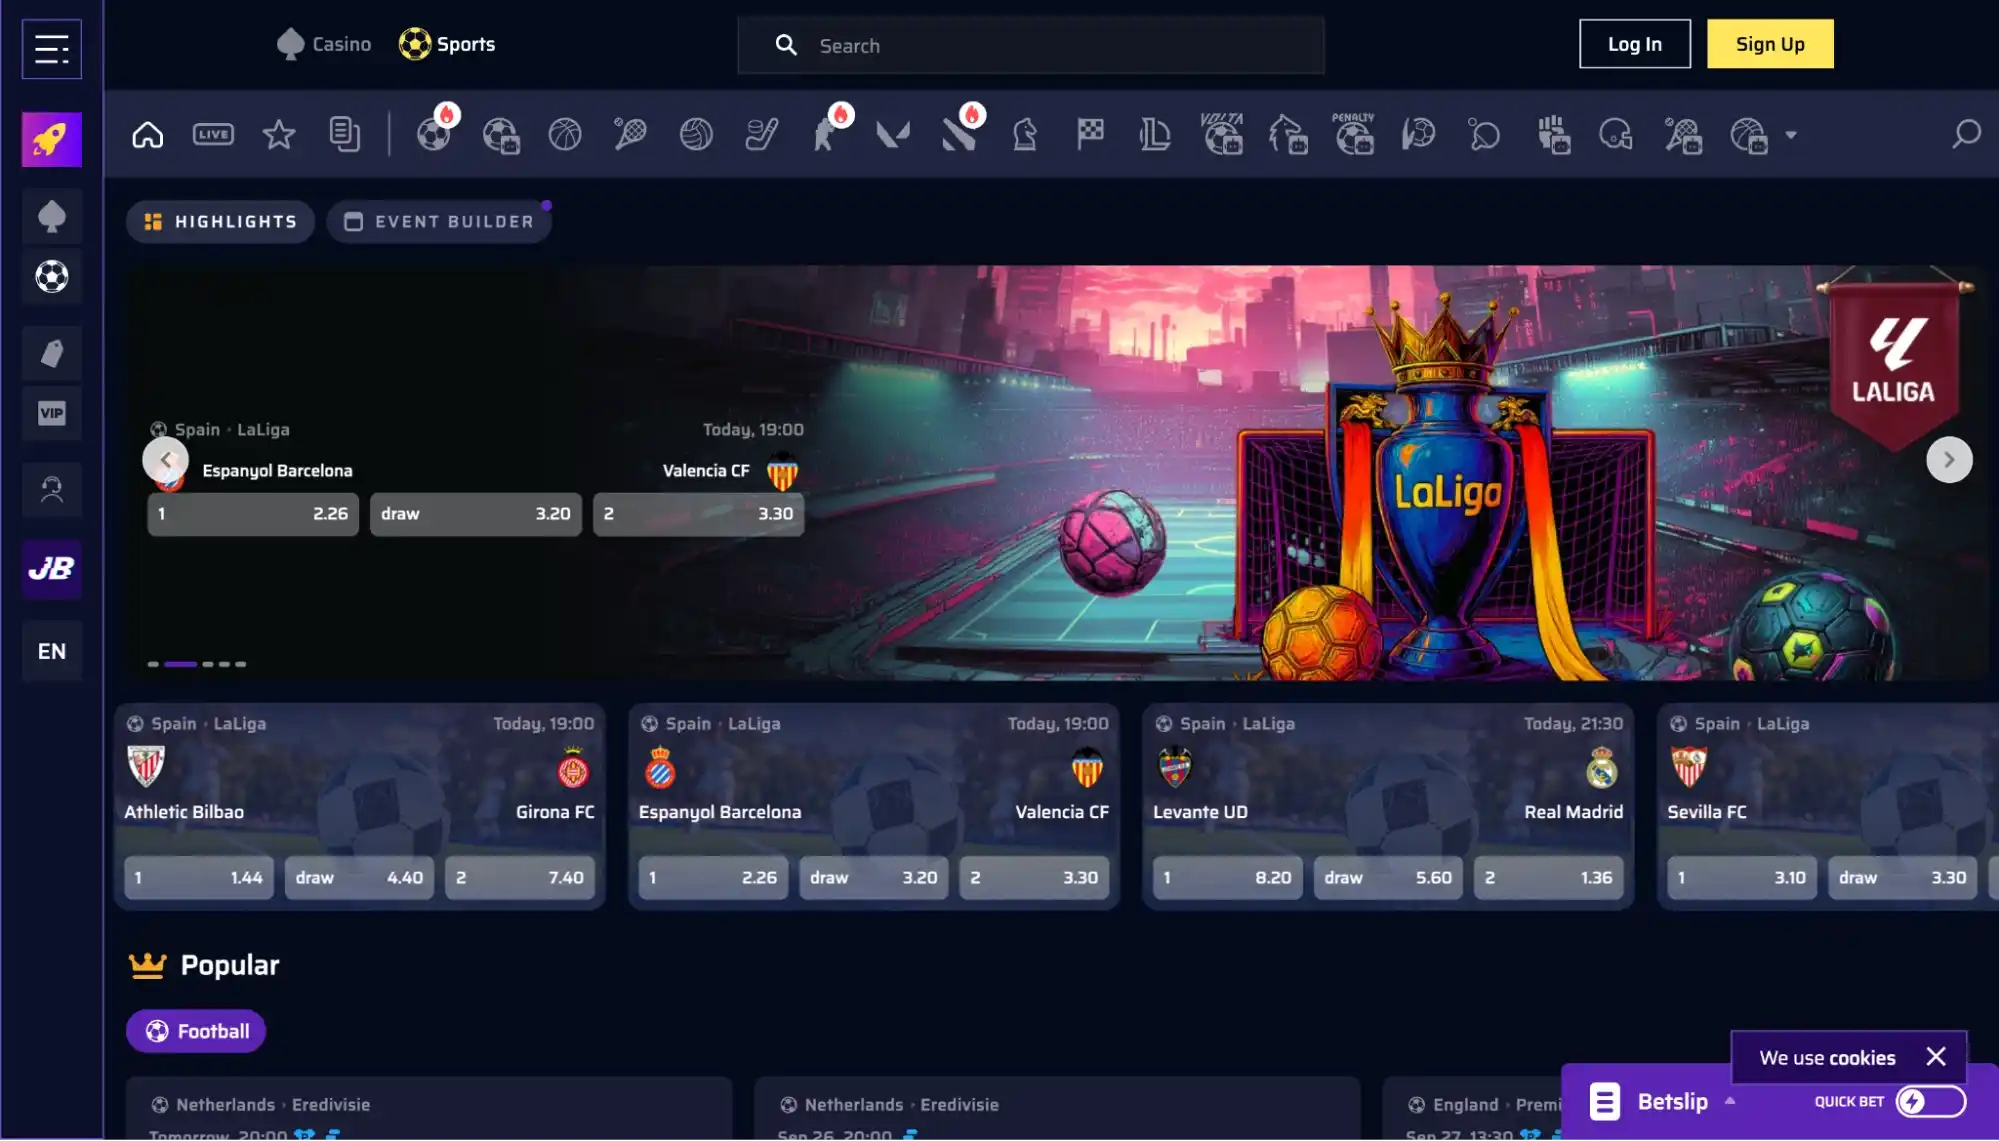Image resolution: width=1999 pixels, height=1141 pixels.
Task: Select the Tennis racket sport icon
Action: tap(630, 134)
